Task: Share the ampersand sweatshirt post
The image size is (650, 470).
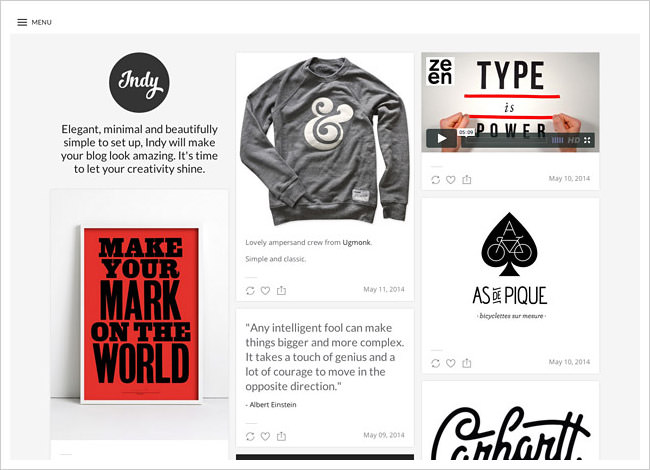Action: 281,291
